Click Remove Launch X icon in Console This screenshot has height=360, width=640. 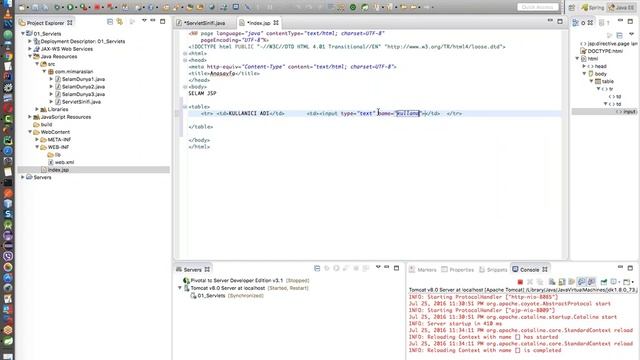[530, 282]
